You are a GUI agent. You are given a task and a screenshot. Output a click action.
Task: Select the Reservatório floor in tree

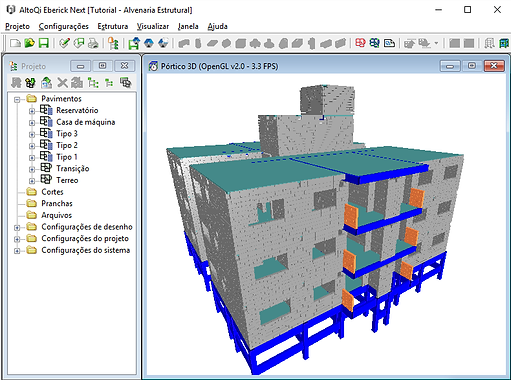point(77,110)
